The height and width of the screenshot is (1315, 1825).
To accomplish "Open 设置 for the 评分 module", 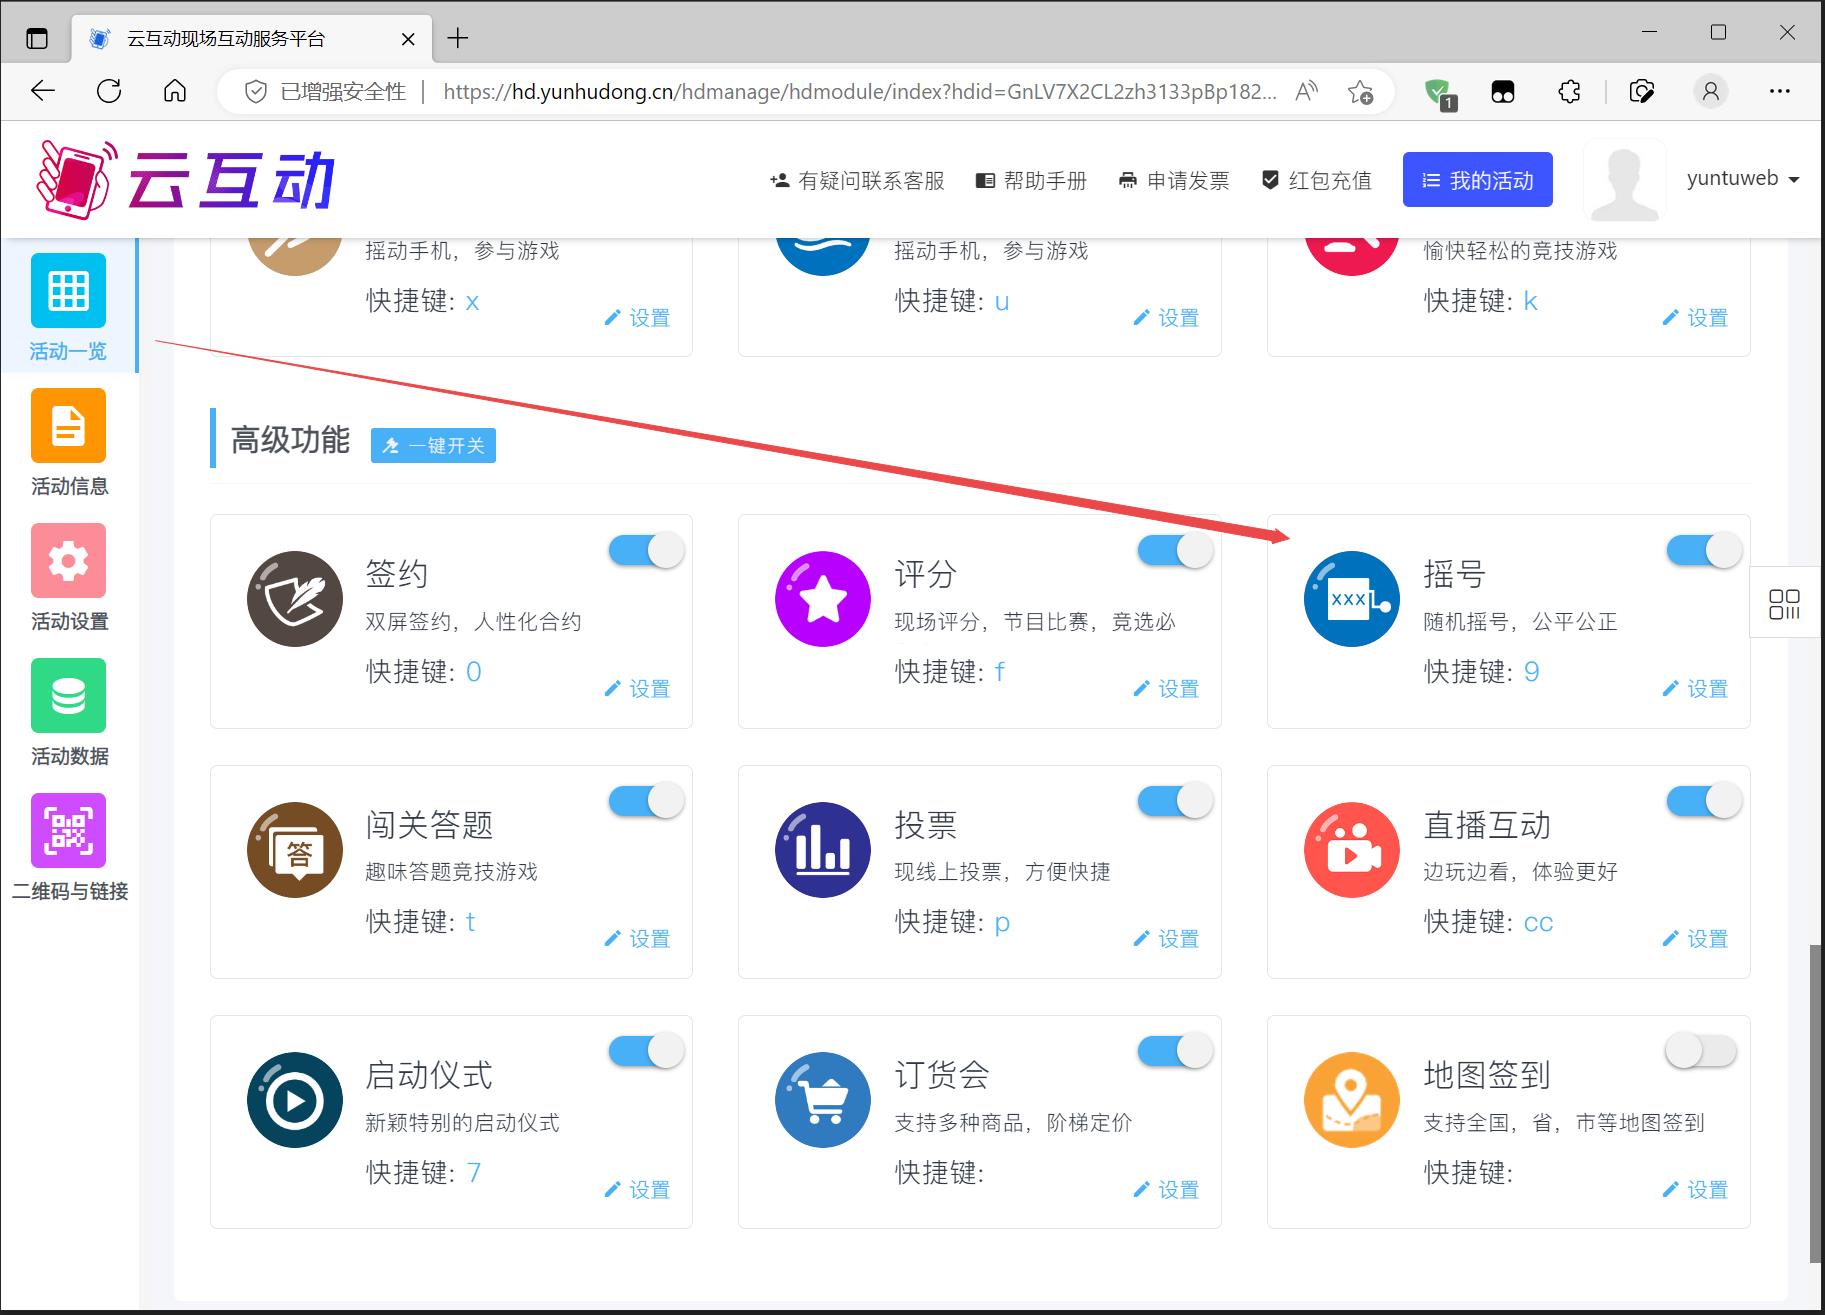I will click(1166, 688).
